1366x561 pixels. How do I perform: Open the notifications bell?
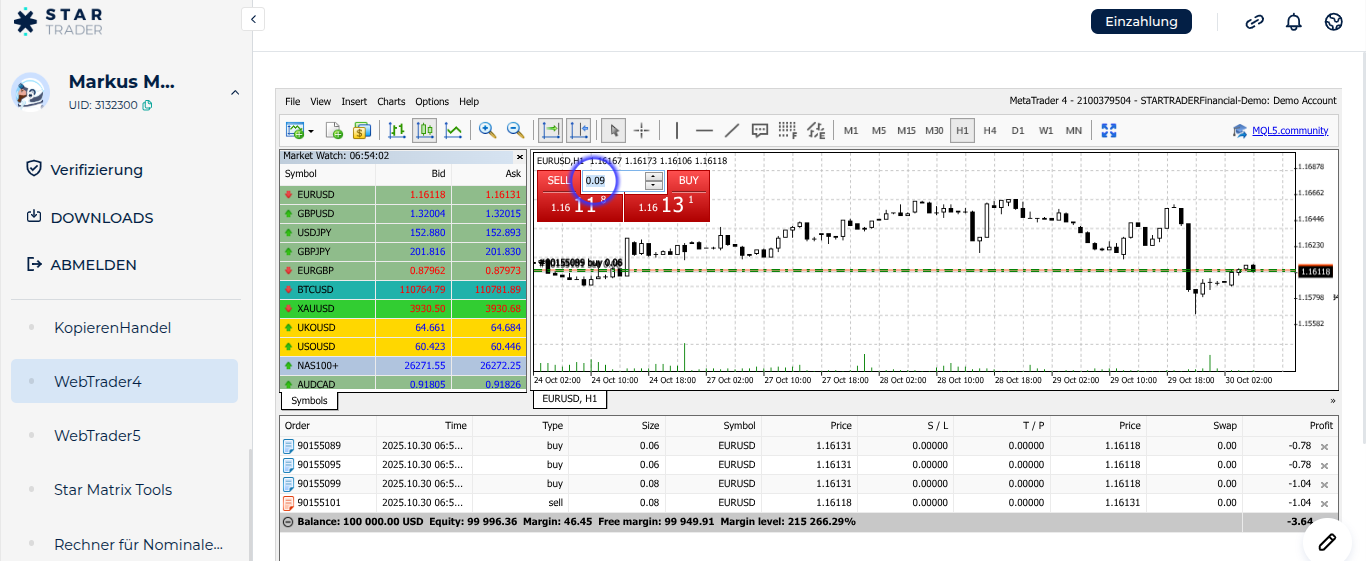1294,22
